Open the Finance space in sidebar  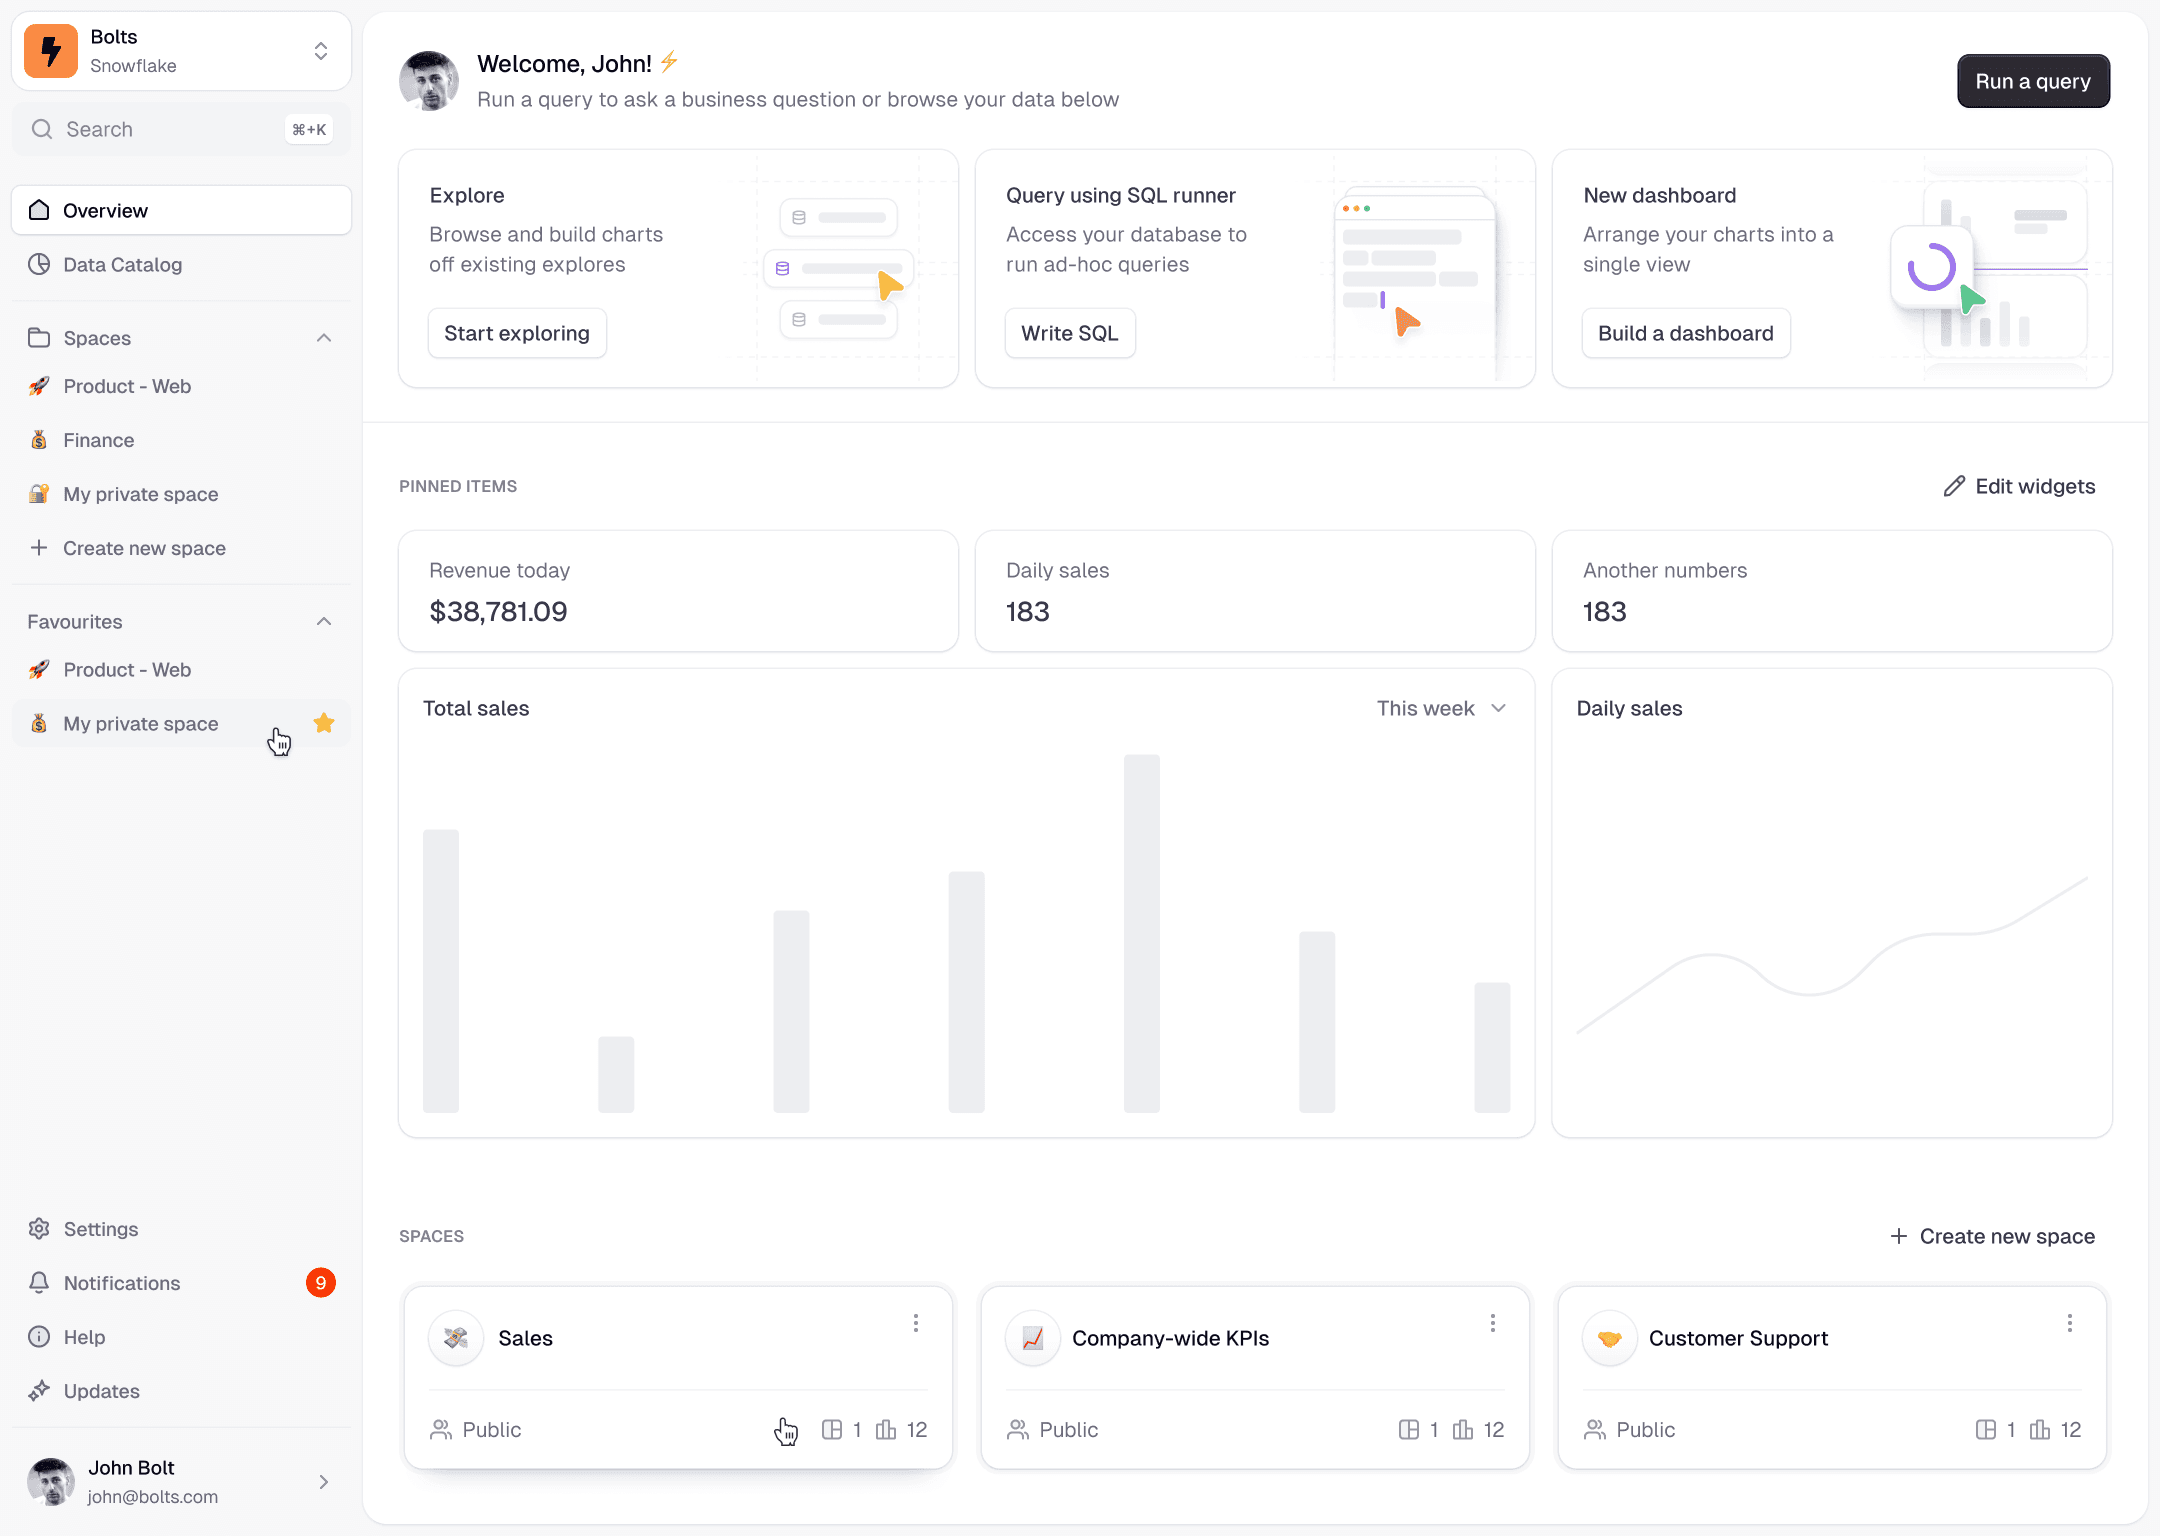[98, 440]
